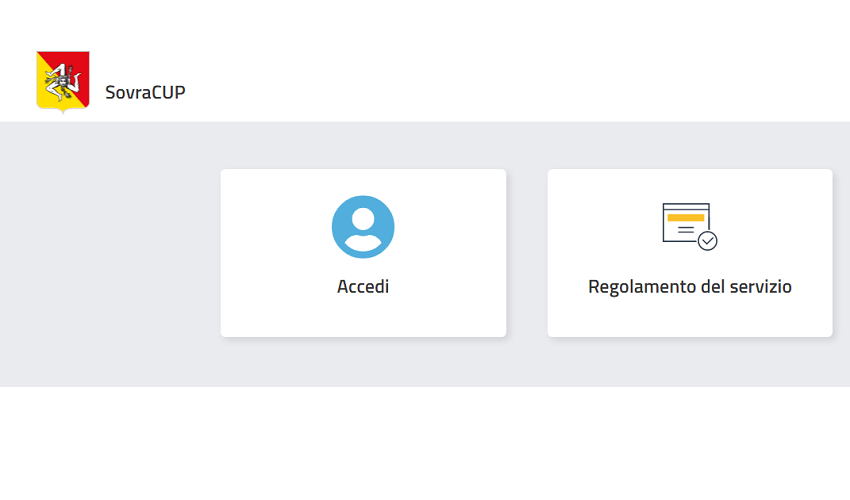This screenshot has width=850, height=500.
Task: Click the document icon above Regolamento
Action: tap(690, 227)
